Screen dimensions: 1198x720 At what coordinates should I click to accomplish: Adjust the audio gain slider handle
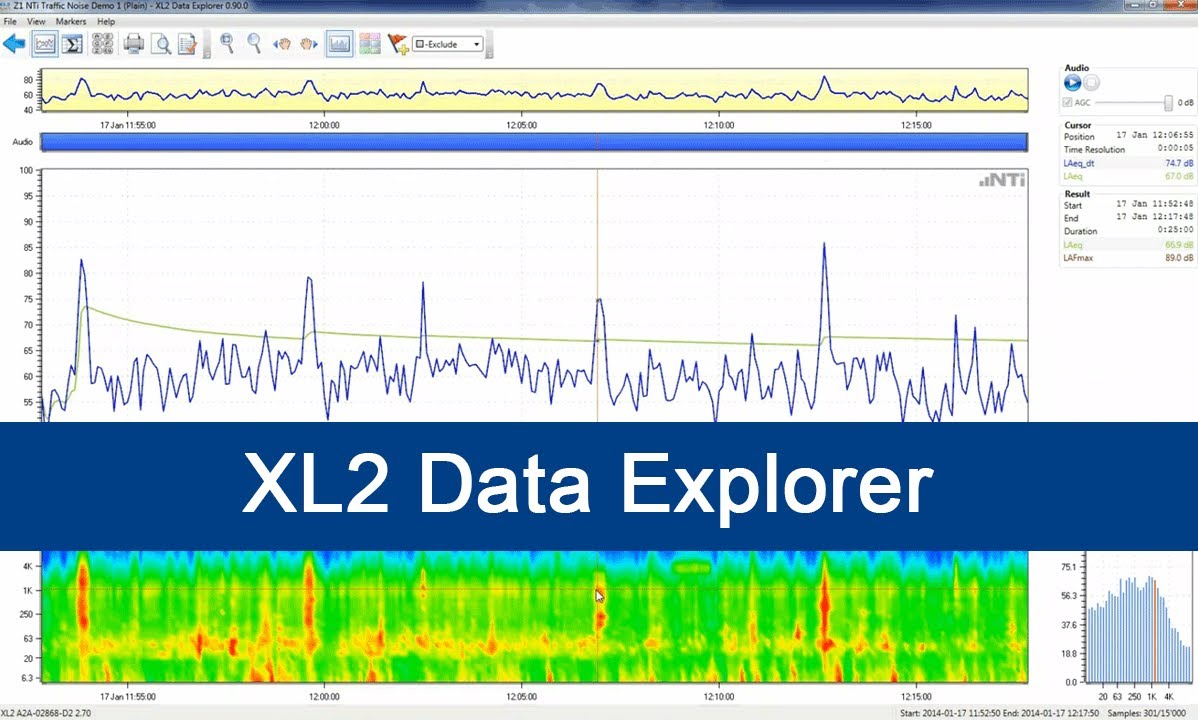coord(1167,102)
